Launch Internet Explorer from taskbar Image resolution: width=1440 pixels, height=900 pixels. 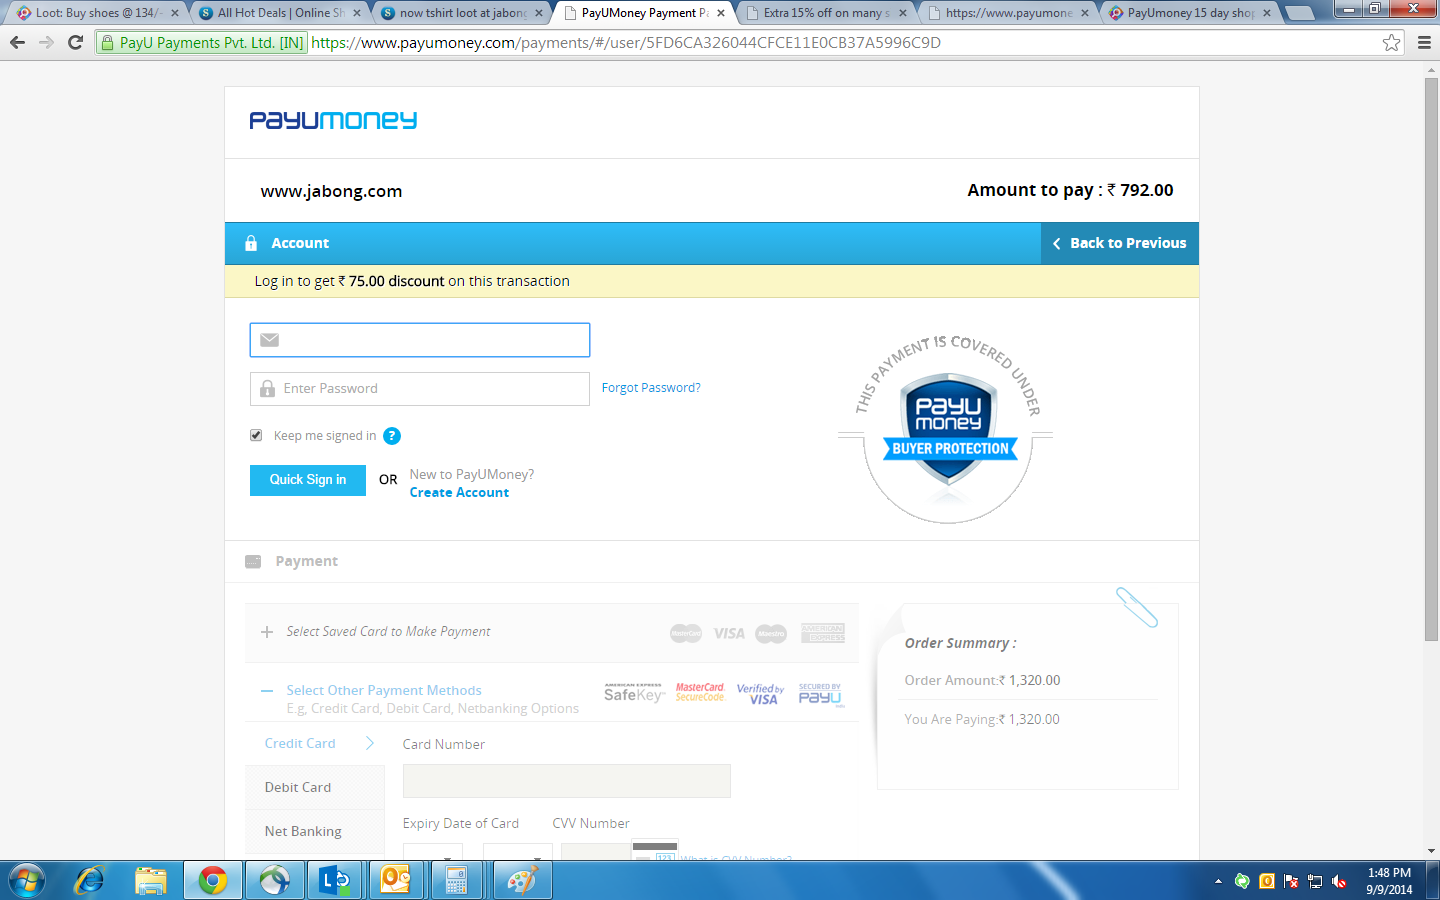tap(90, 881)
